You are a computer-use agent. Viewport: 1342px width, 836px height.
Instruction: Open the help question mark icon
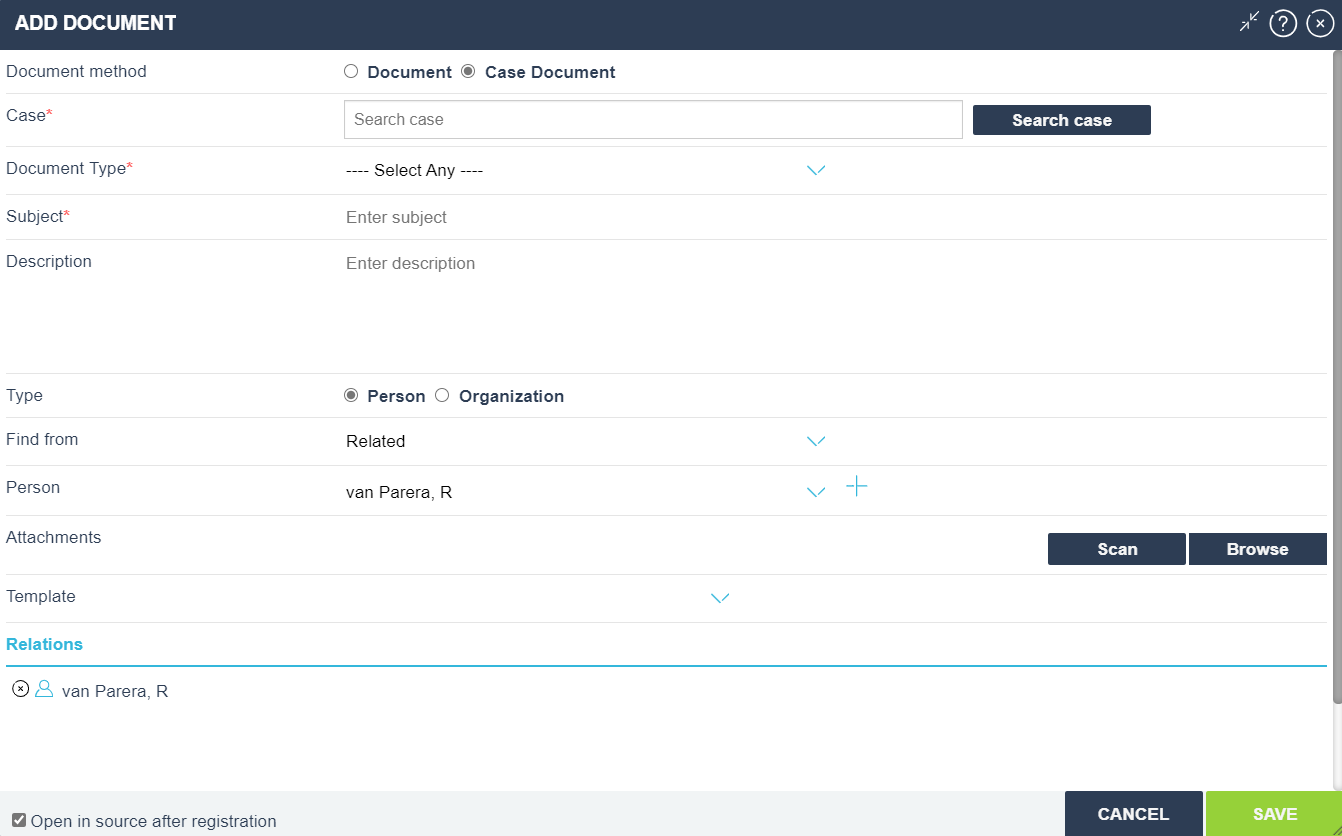1283,24
